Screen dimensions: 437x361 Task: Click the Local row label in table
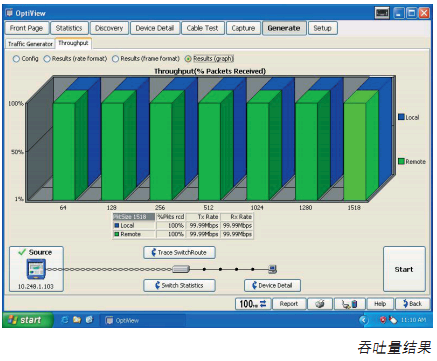[127, 226]
